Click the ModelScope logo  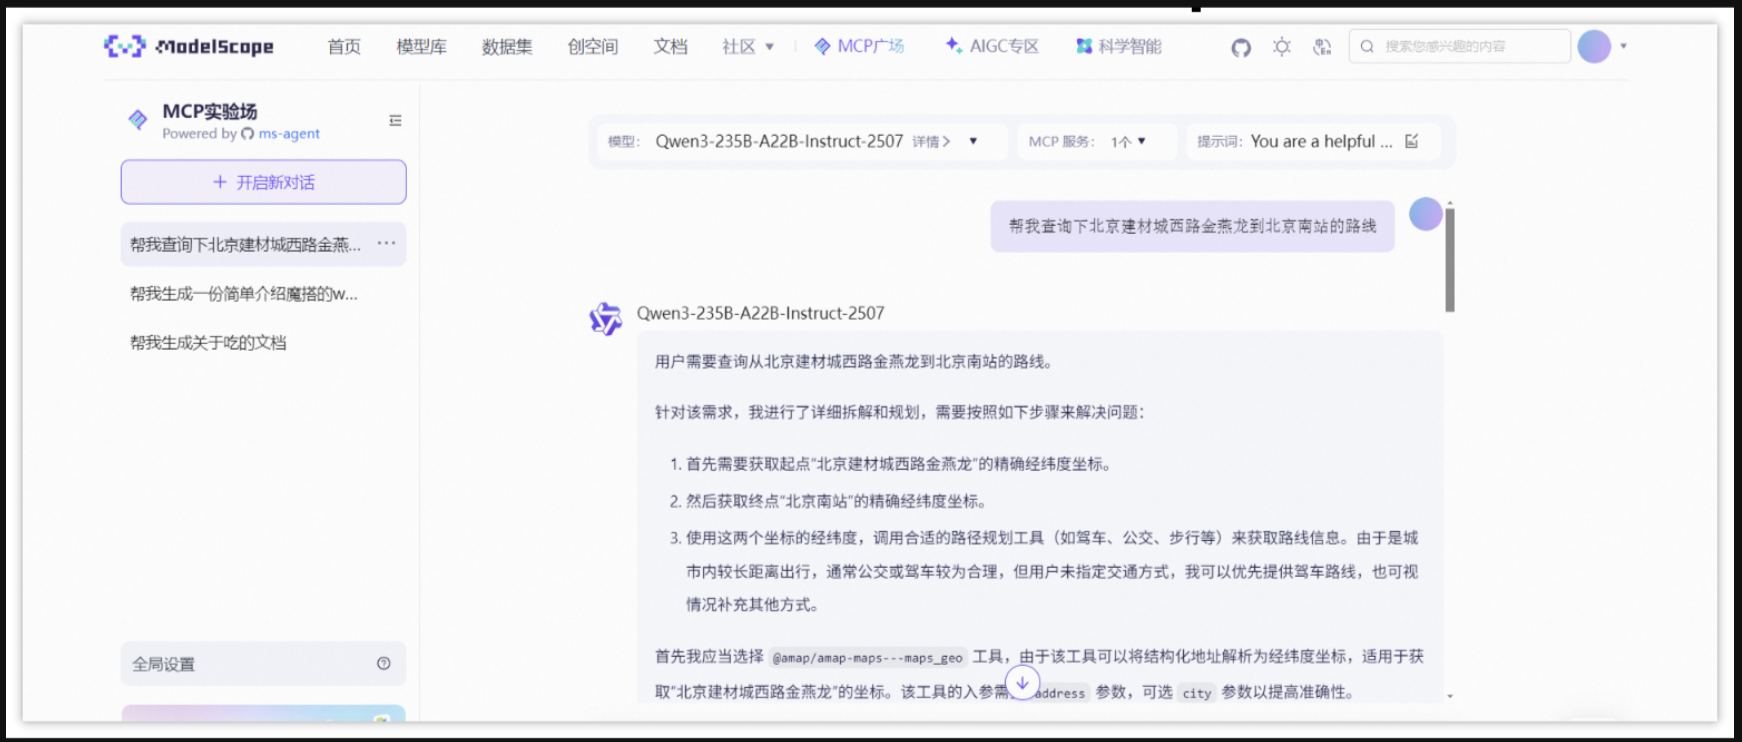pos(189,46)
